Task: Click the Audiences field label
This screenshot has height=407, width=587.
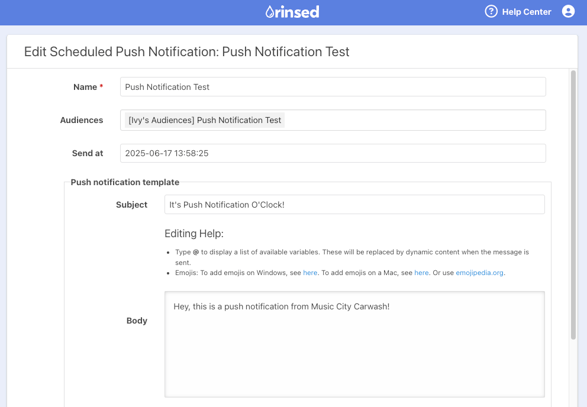Action: (81, 120)
